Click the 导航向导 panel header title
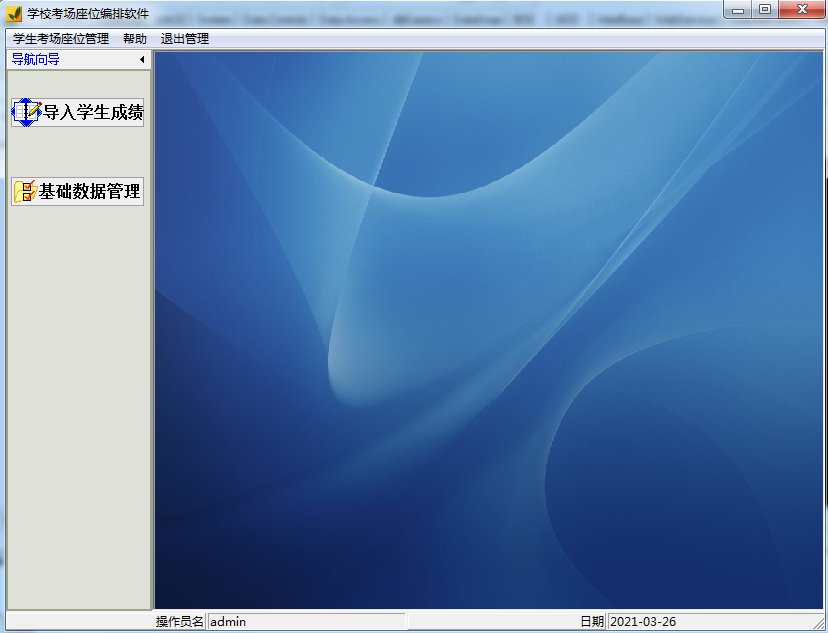This screenshot has height=633, width=828. point(35,60)
